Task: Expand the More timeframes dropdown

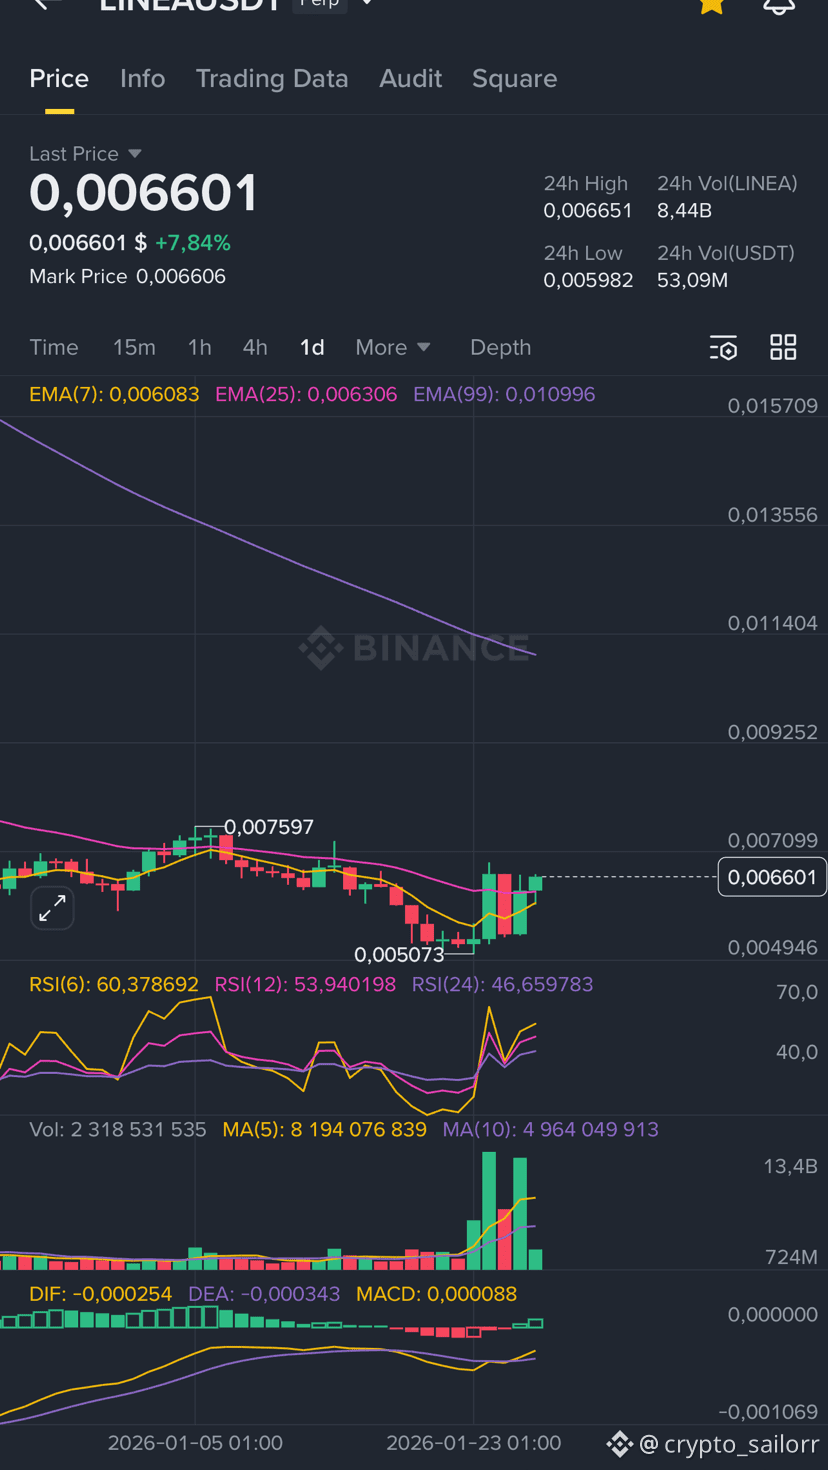Action: (x=392, y=347)
